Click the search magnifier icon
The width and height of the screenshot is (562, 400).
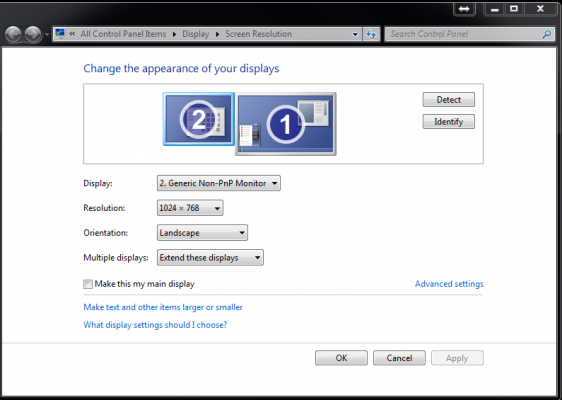coord(547,34)
